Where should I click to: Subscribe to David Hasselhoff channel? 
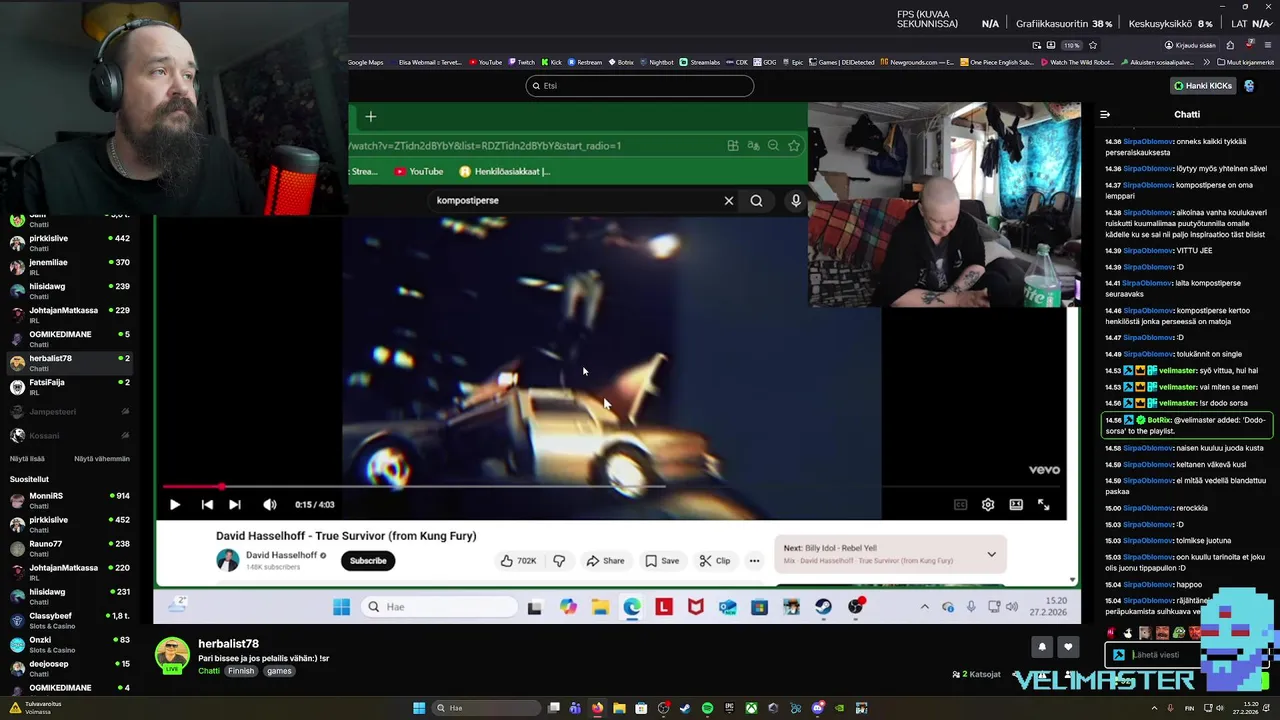368,561
